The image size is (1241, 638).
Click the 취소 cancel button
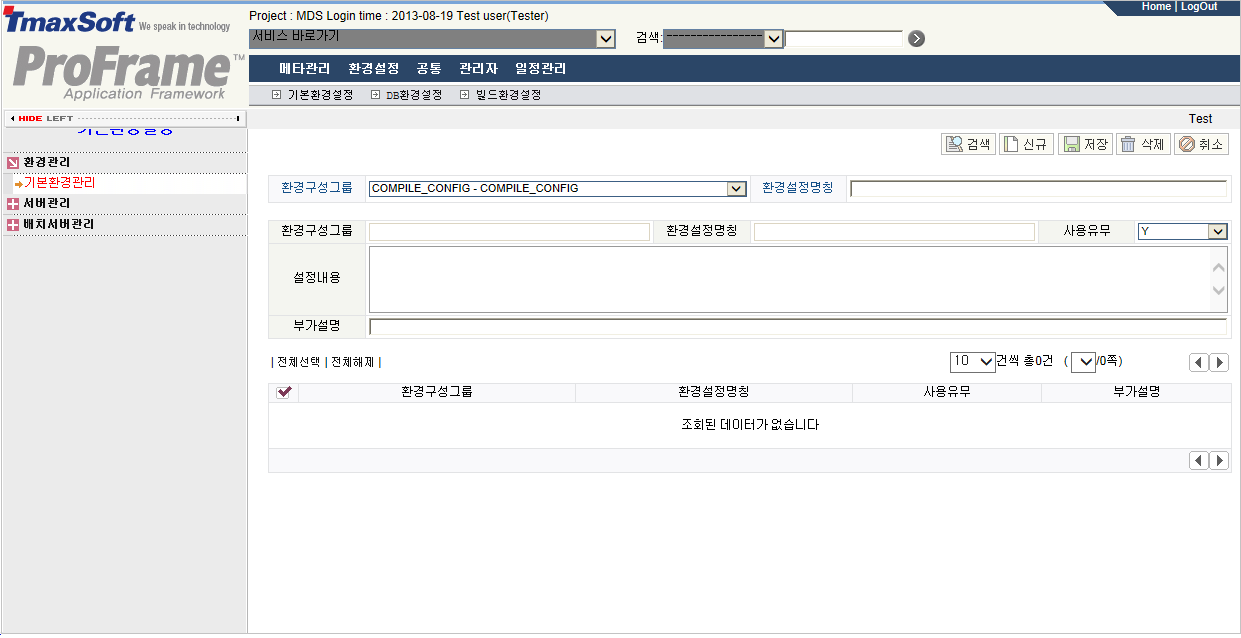click(x=1200, y=145)
